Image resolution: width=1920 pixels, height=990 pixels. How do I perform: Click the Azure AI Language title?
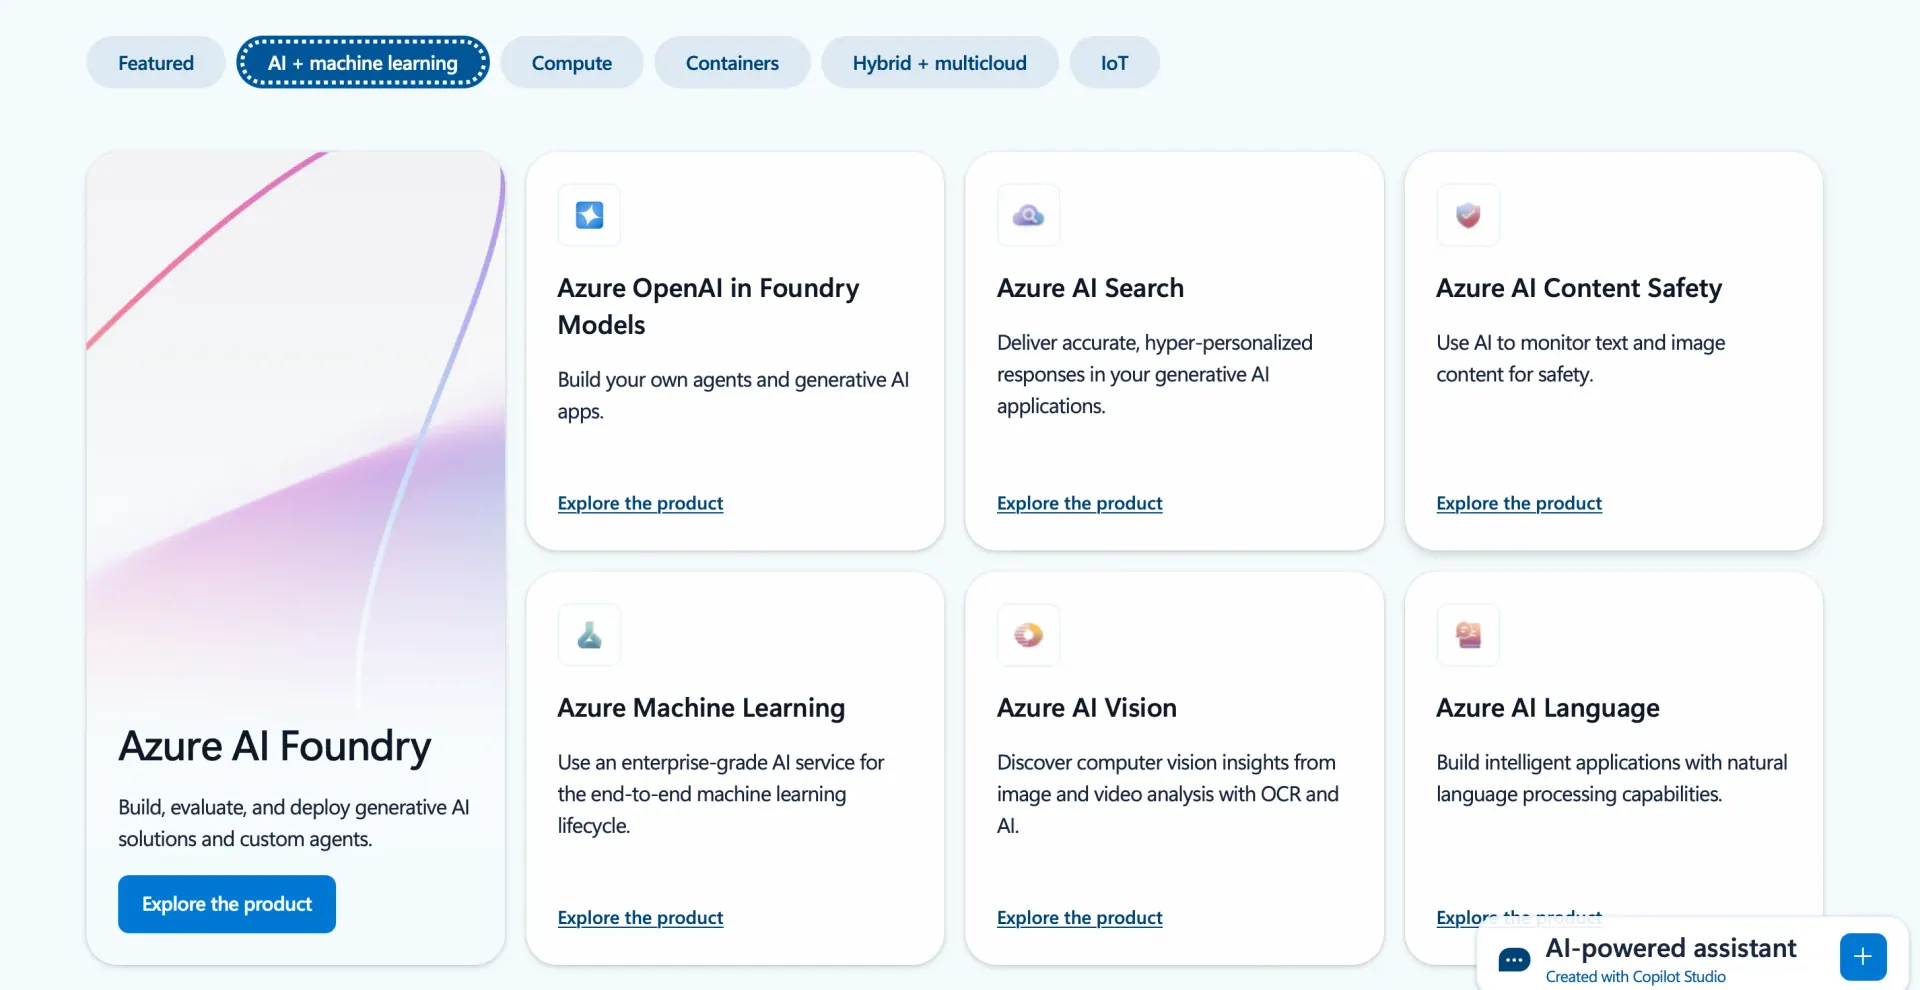tap(1548, 708)
